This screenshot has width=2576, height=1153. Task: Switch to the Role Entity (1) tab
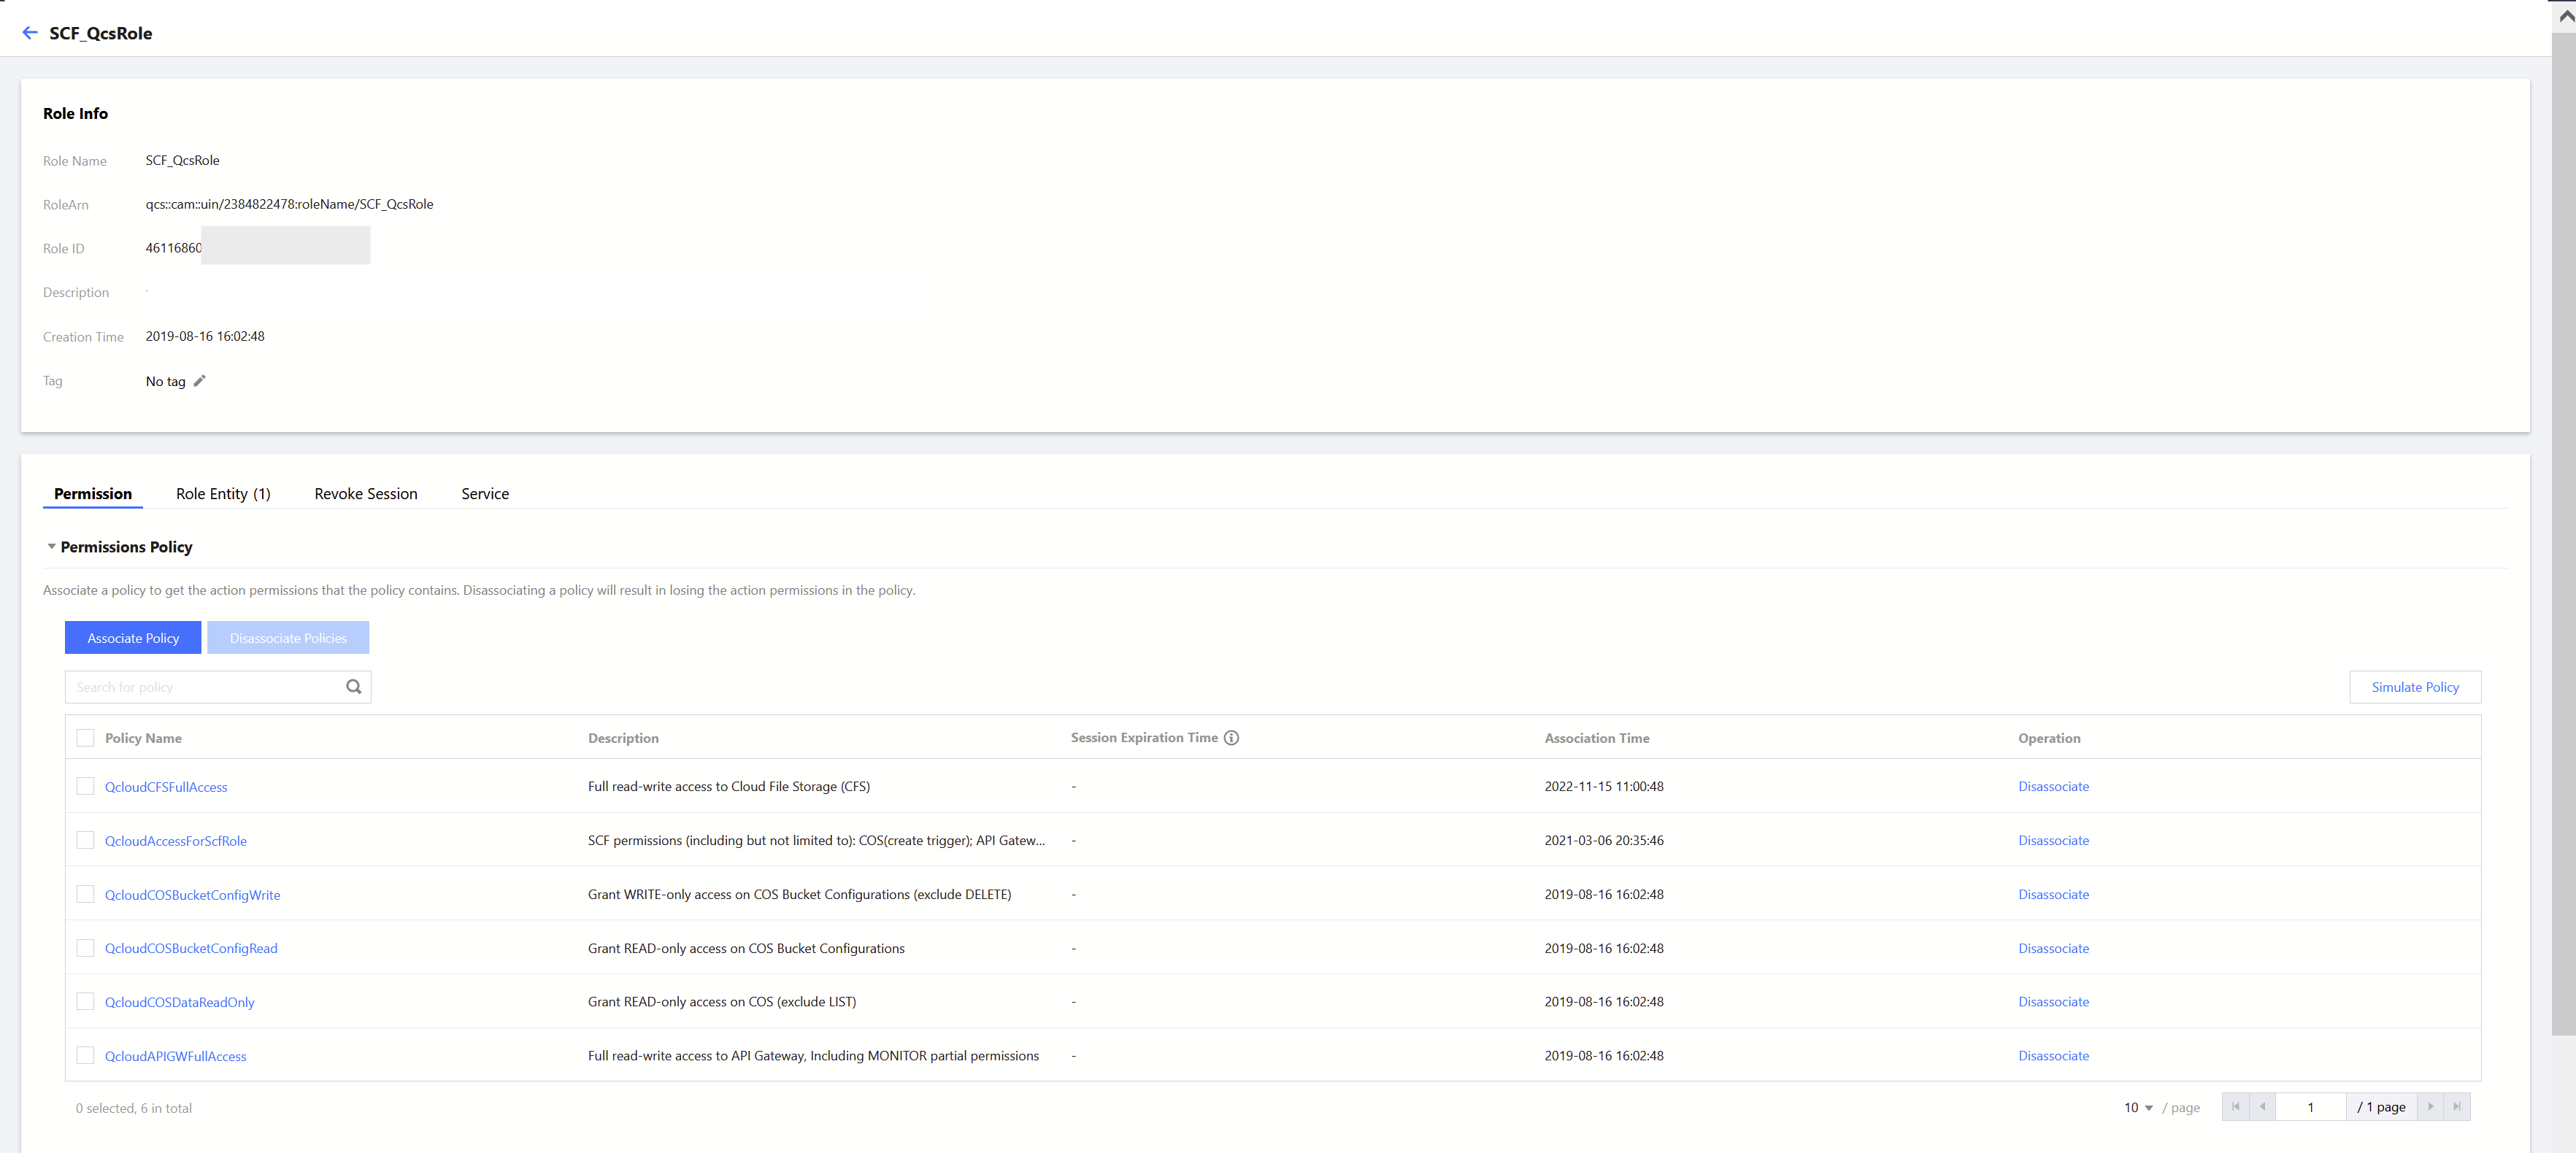click(223, 494)
